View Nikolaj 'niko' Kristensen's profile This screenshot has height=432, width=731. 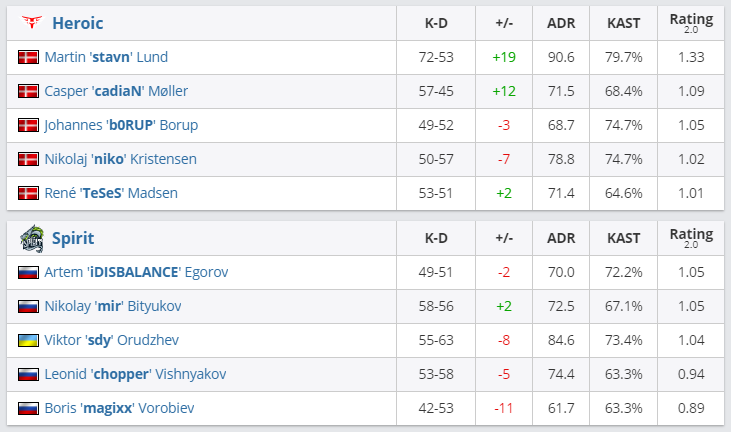coord(120,159)
